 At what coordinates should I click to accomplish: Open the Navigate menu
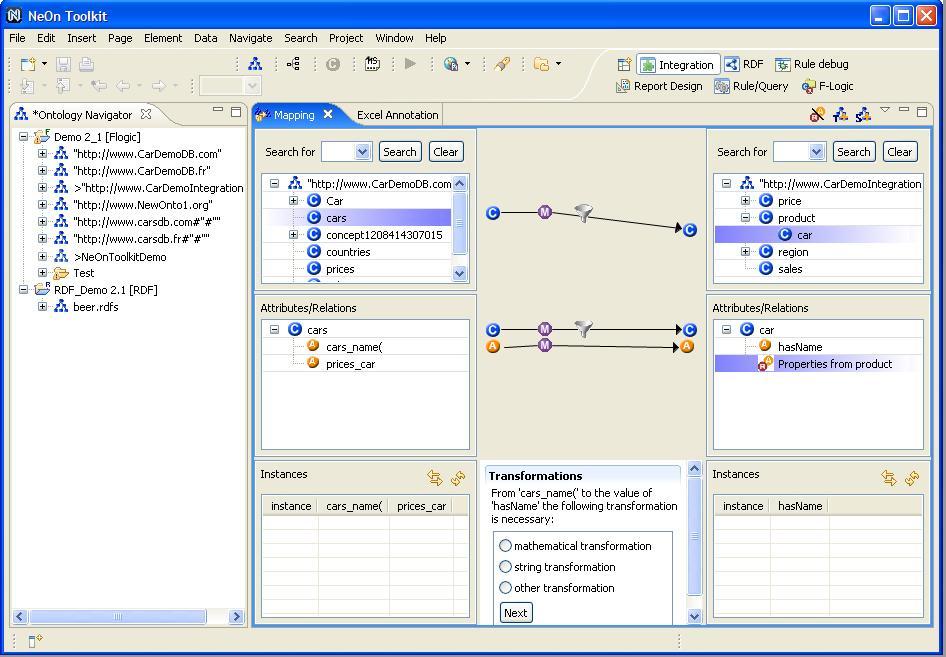(250, 38)
